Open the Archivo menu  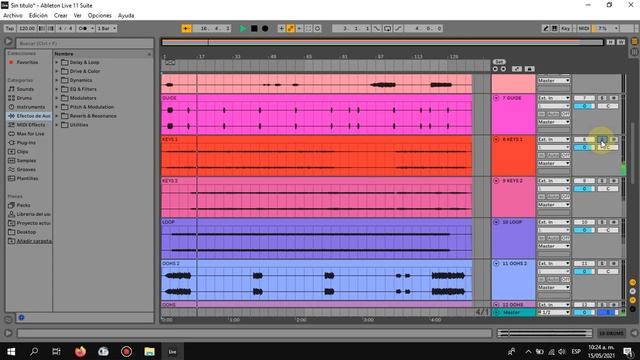click(x=13, y=16)
